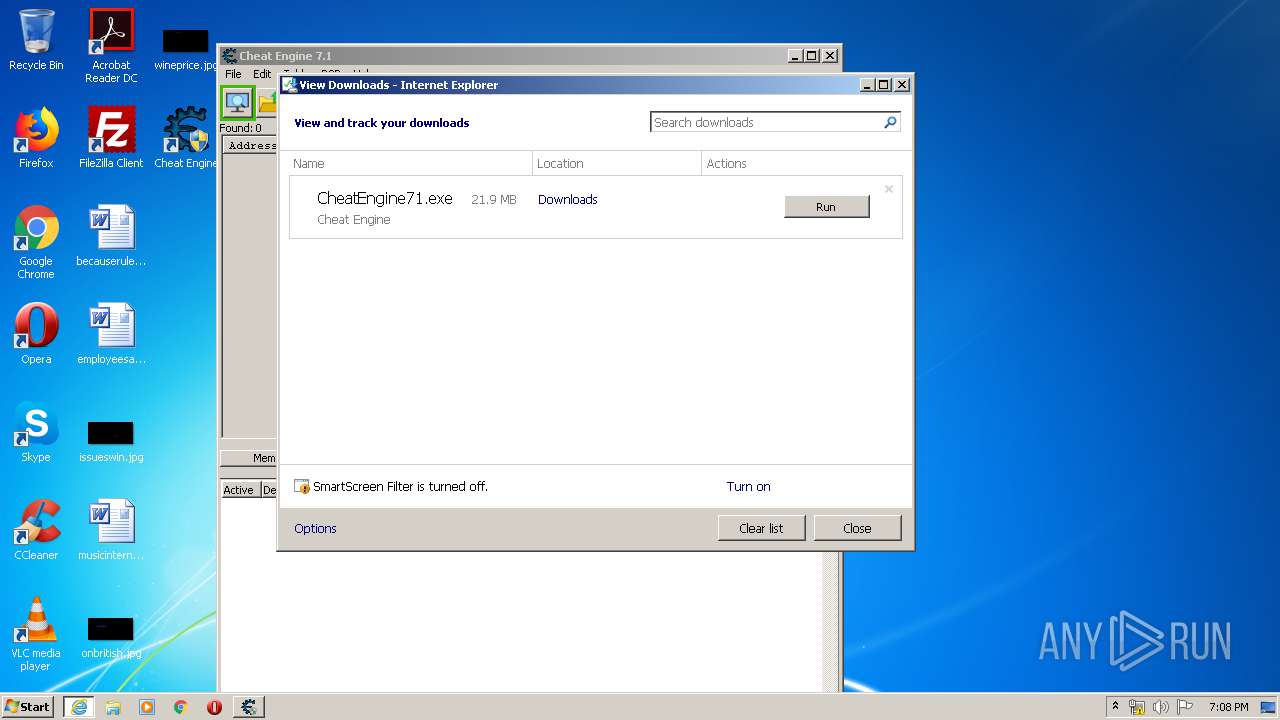This screenshot has width=1280, height=720.
Task: Click the Active column header in Cheat Engine
Action: click(x=239, y=490)
